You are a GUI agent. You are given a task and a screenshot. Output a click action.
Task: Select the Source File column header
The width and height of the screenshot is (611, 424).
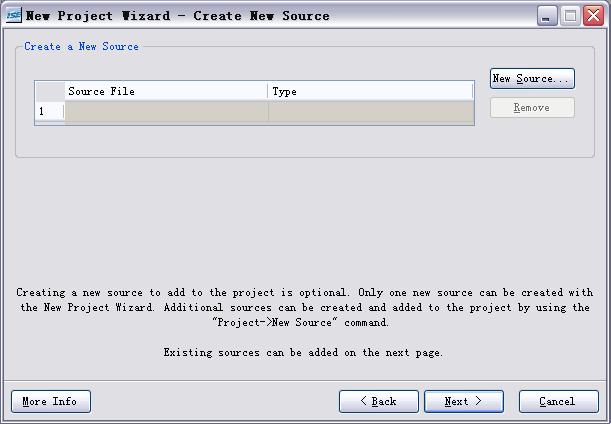point(166,92)
